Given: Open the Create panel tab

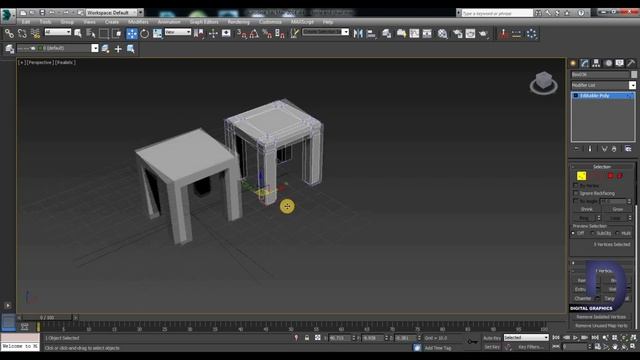Looking at the screenshot, I should click(573, 63).
